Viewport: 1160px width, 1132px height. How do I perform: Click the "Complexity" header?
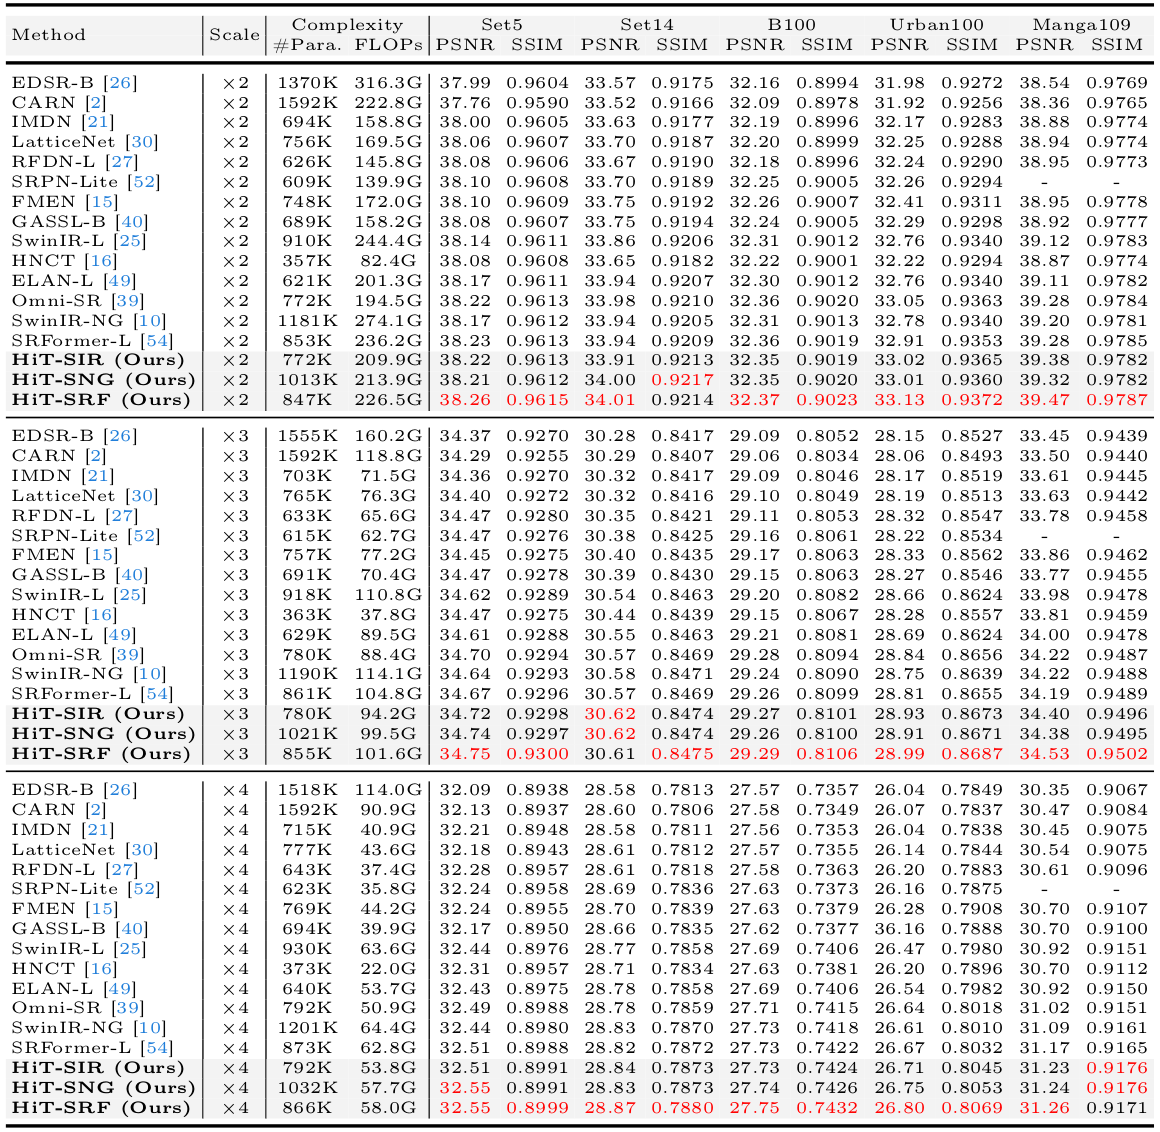click(x=348, y=25)
